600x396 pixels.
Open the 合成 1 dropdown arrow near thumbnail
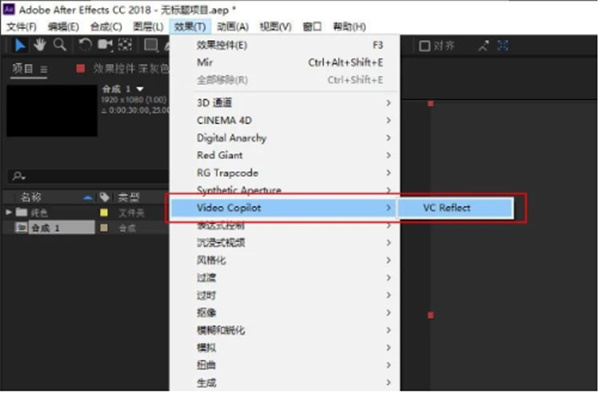point(140,89)
